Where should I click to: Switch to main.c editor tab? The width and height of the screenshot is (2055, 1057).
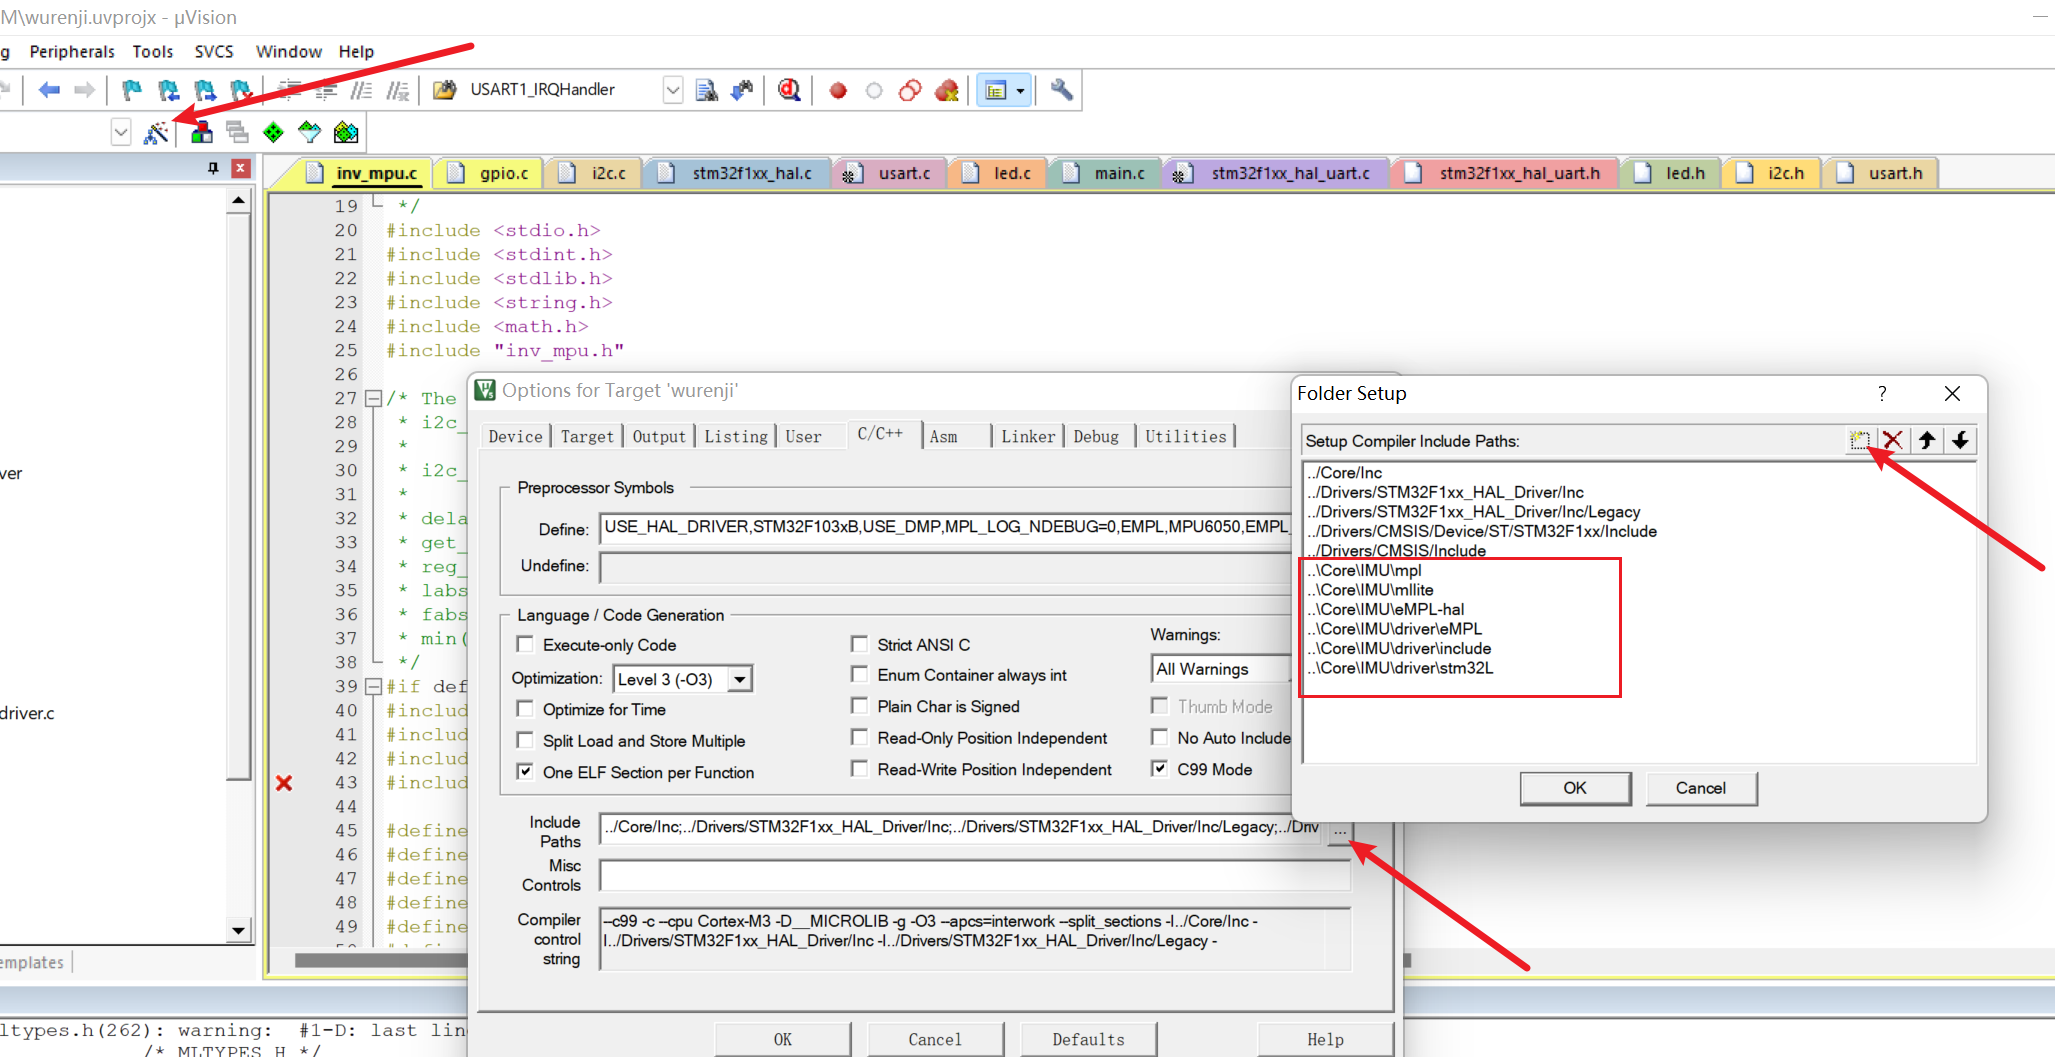[x=1119, y=173]
